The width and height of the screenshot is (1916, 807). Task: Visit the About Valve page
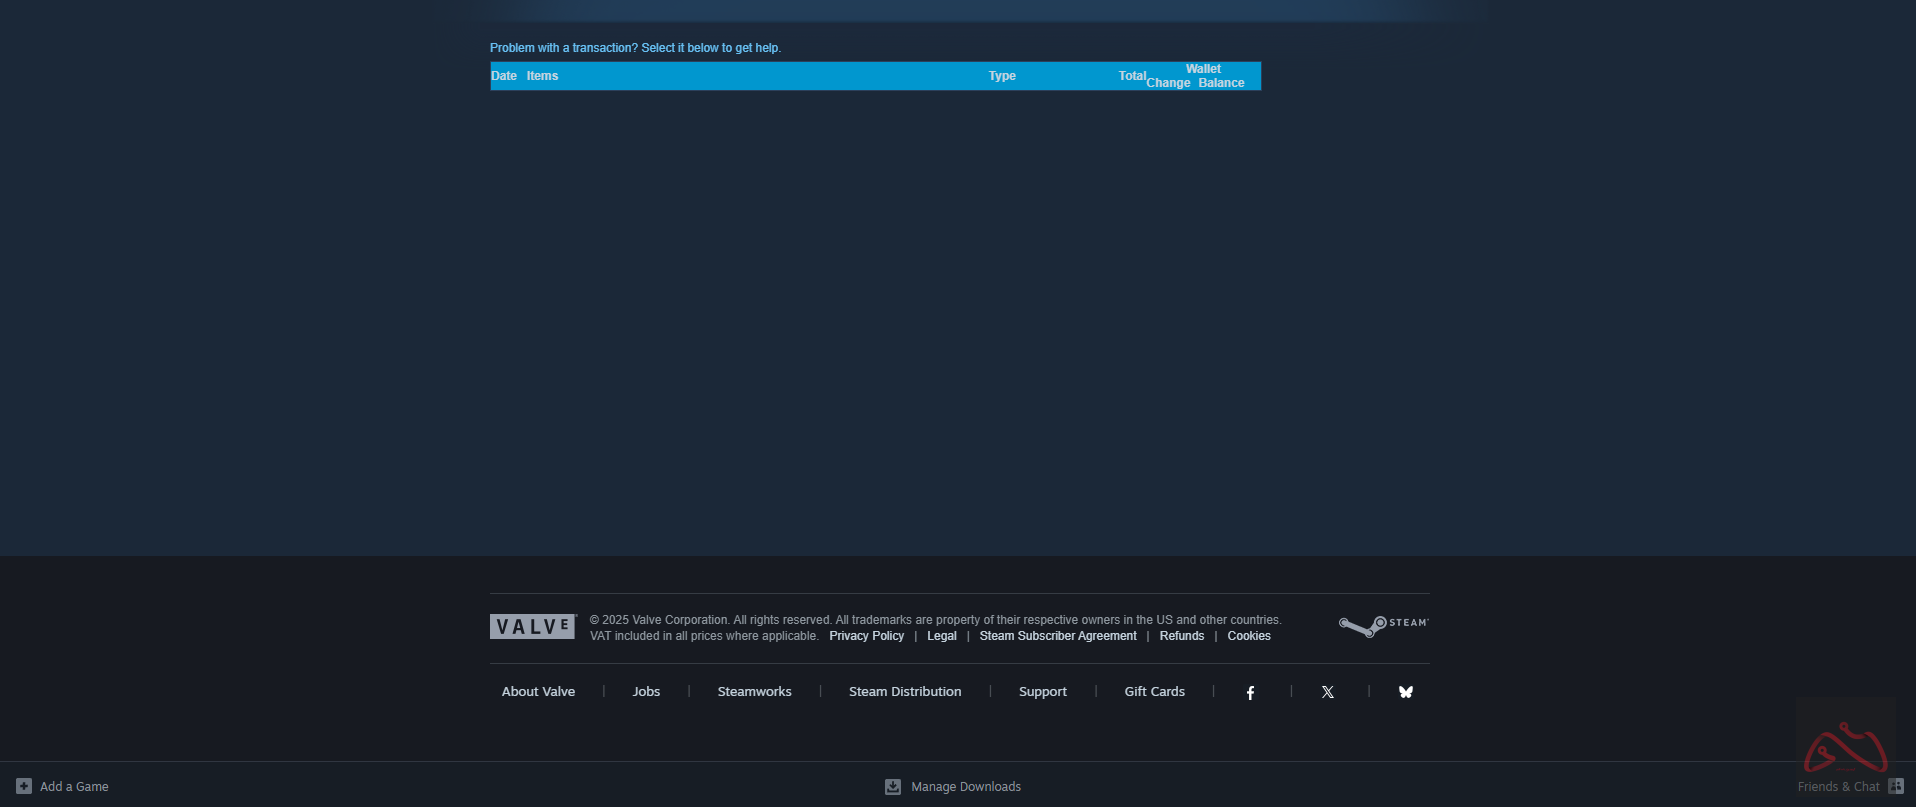point(538,692)
